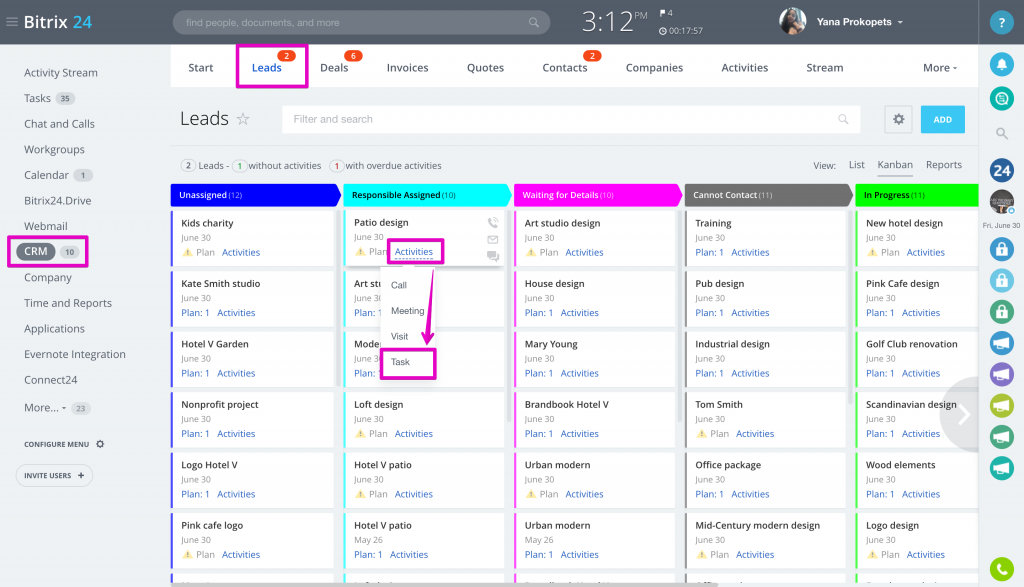This screenshot has height=587, width=1024.
Task: Choose Visit from the activities popup
Action: [x=399, y=336]
